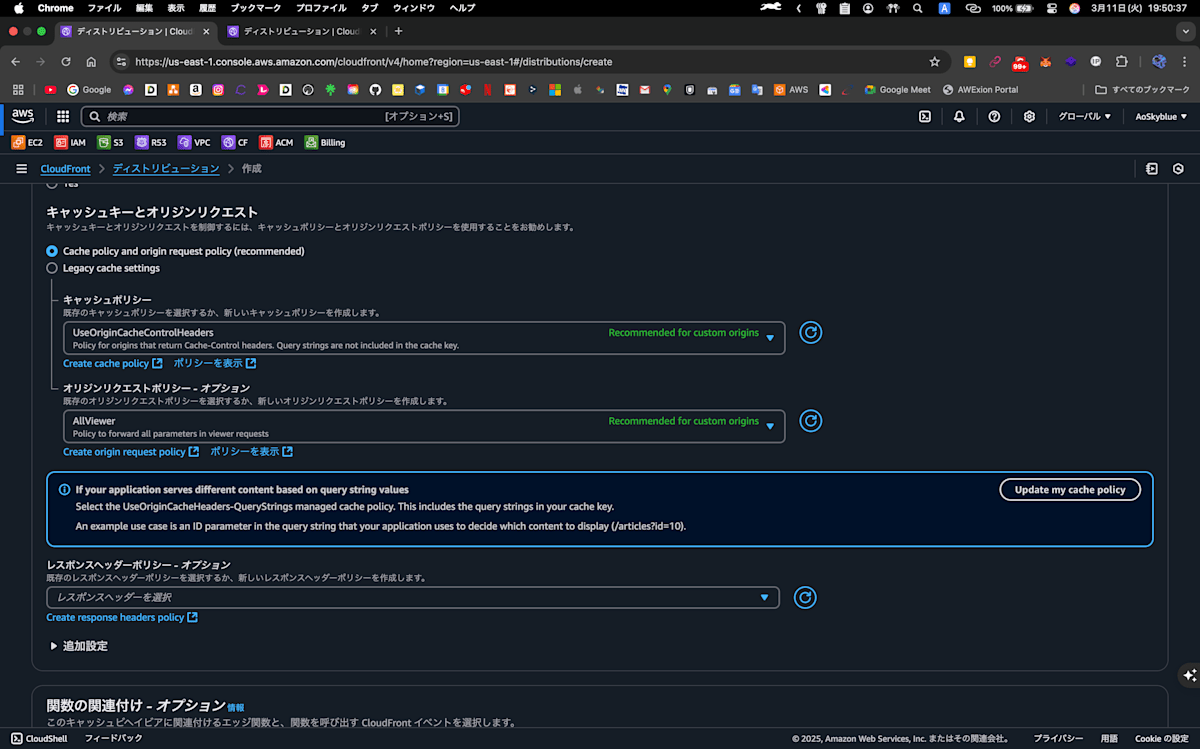The image size is (1200, 749).
Task: Open the 履歴 menu
Action: tap(208, 8)
